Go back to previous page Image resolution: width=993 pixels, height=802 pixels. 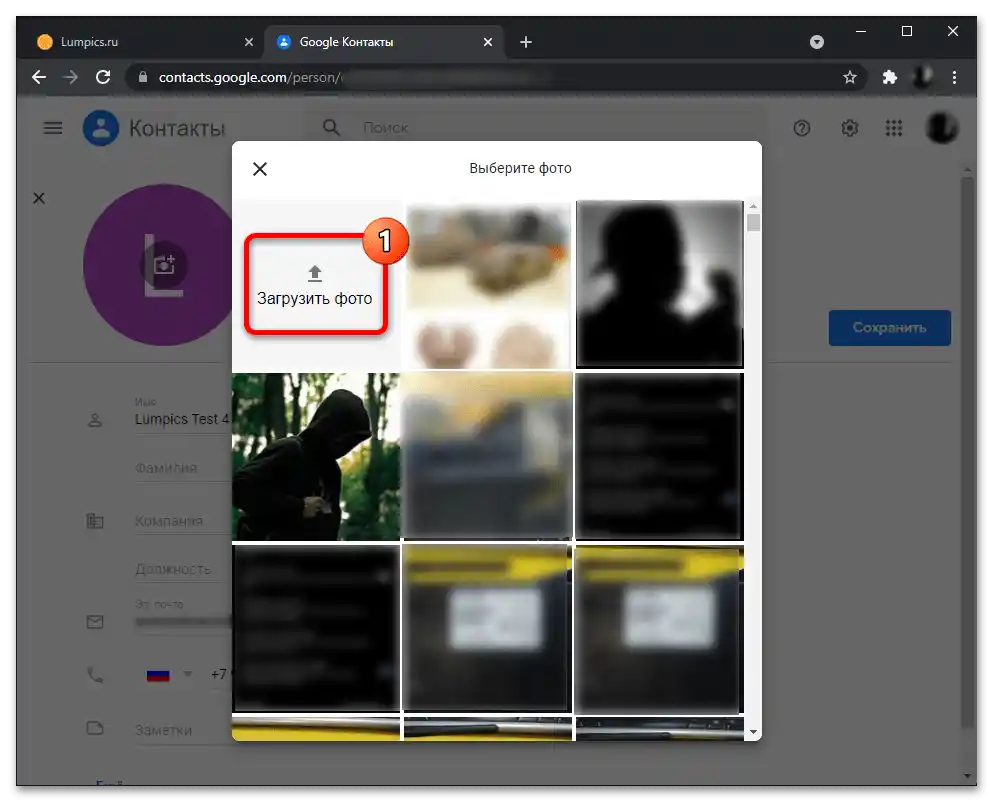pyautogui.click(x=38, y=77)
